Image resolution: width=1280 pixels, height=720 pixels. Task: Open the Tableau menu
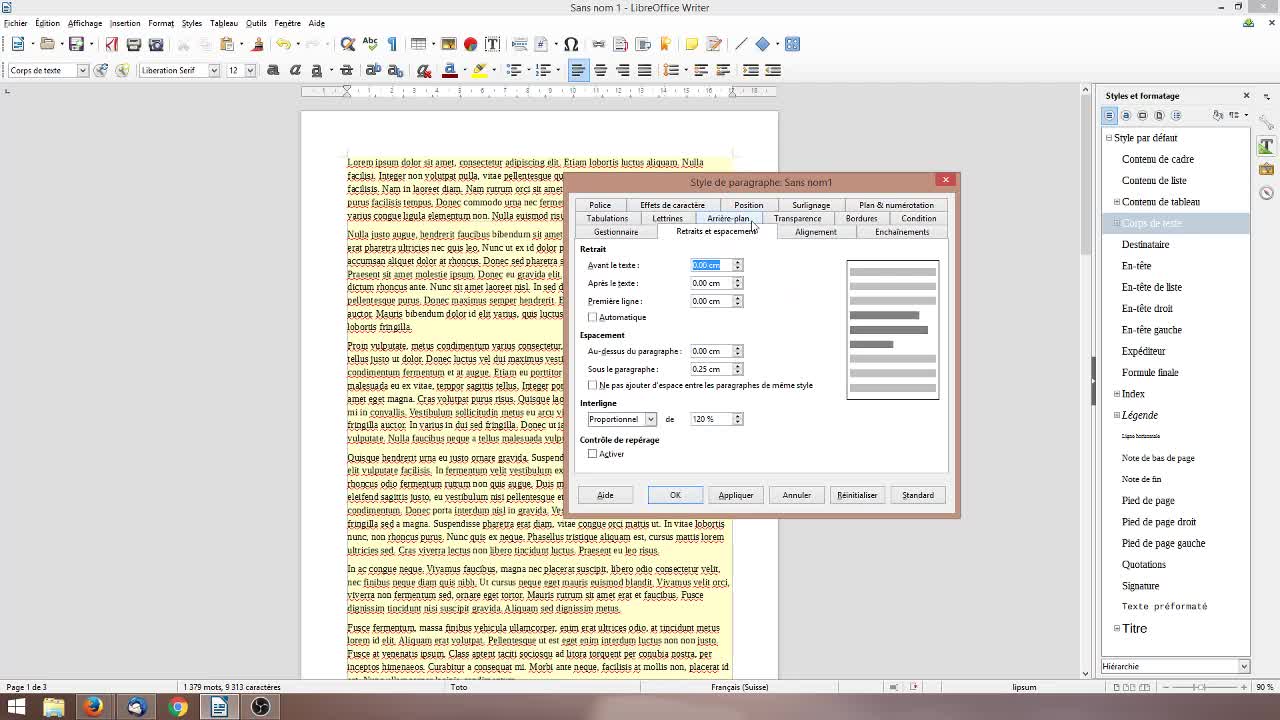click(223, 23)
